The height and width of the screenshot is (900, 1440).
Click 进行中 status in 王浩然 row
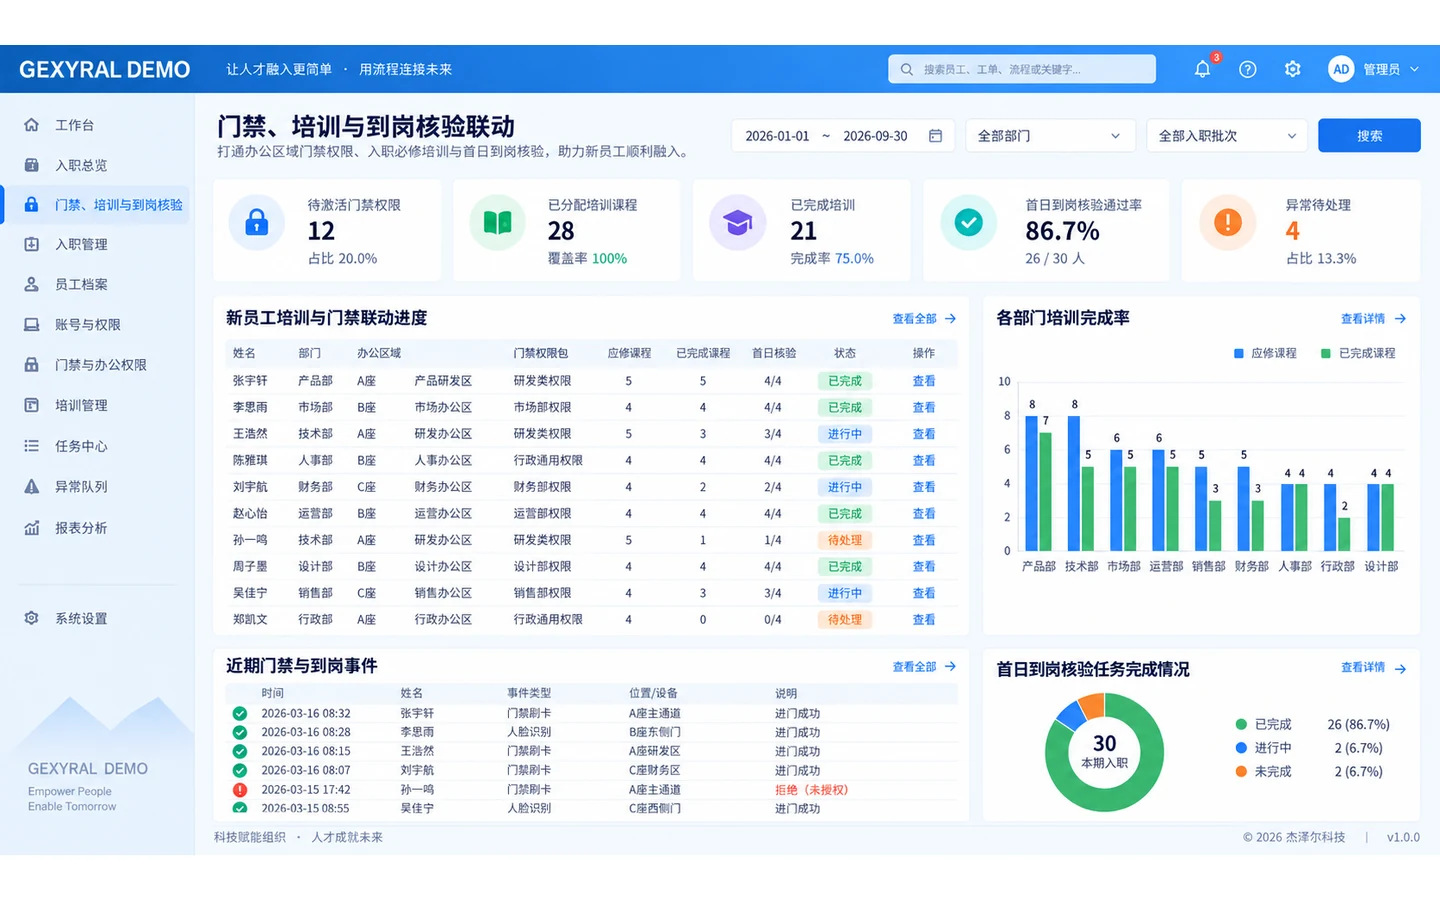pos(845,434)
